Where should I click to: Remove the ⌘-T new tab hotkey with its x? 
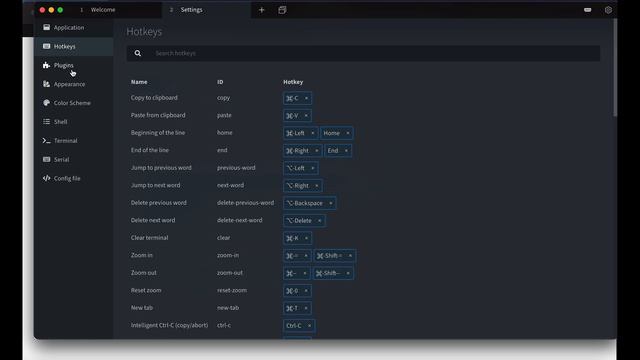click(306, 308)
